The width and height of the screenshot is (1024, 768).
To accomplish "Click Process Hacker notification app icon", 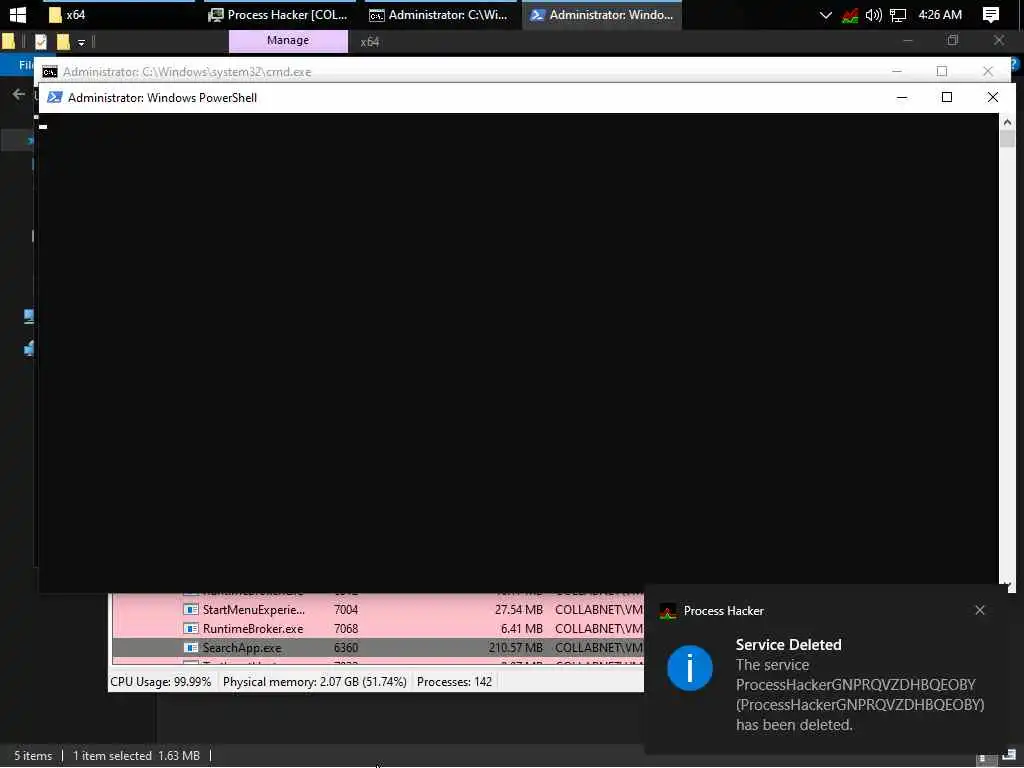I will (667, 611).
